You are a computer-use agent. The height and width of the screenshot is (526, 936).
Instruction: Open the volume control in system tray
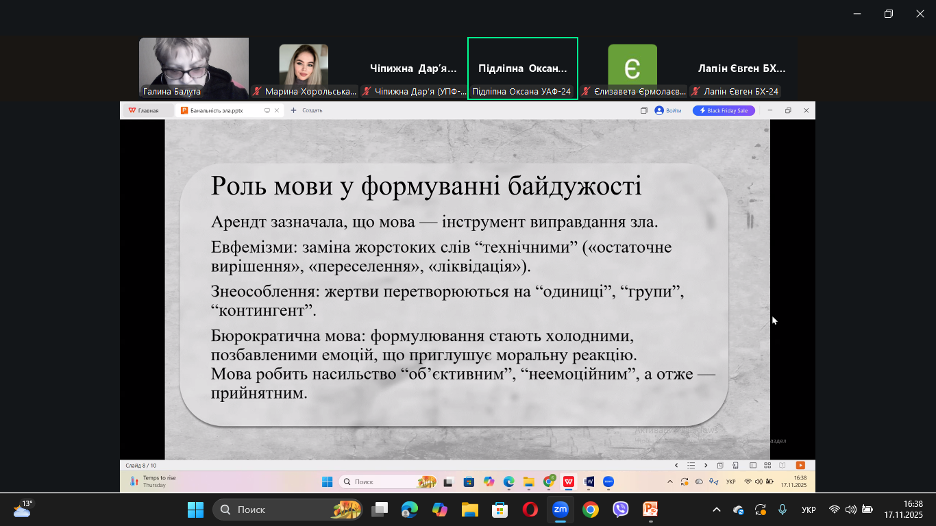pos(850,509)
